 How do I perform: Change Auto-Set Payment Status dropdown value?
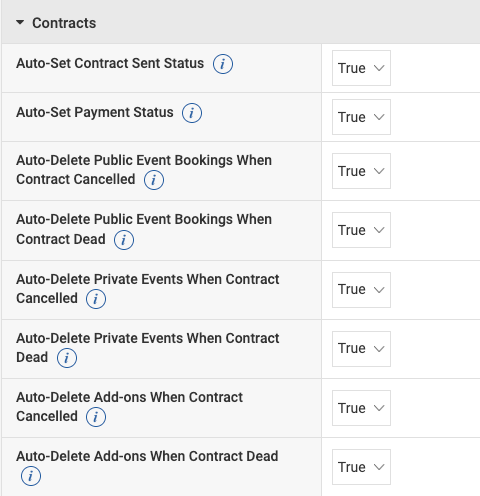tap(361, 117)
